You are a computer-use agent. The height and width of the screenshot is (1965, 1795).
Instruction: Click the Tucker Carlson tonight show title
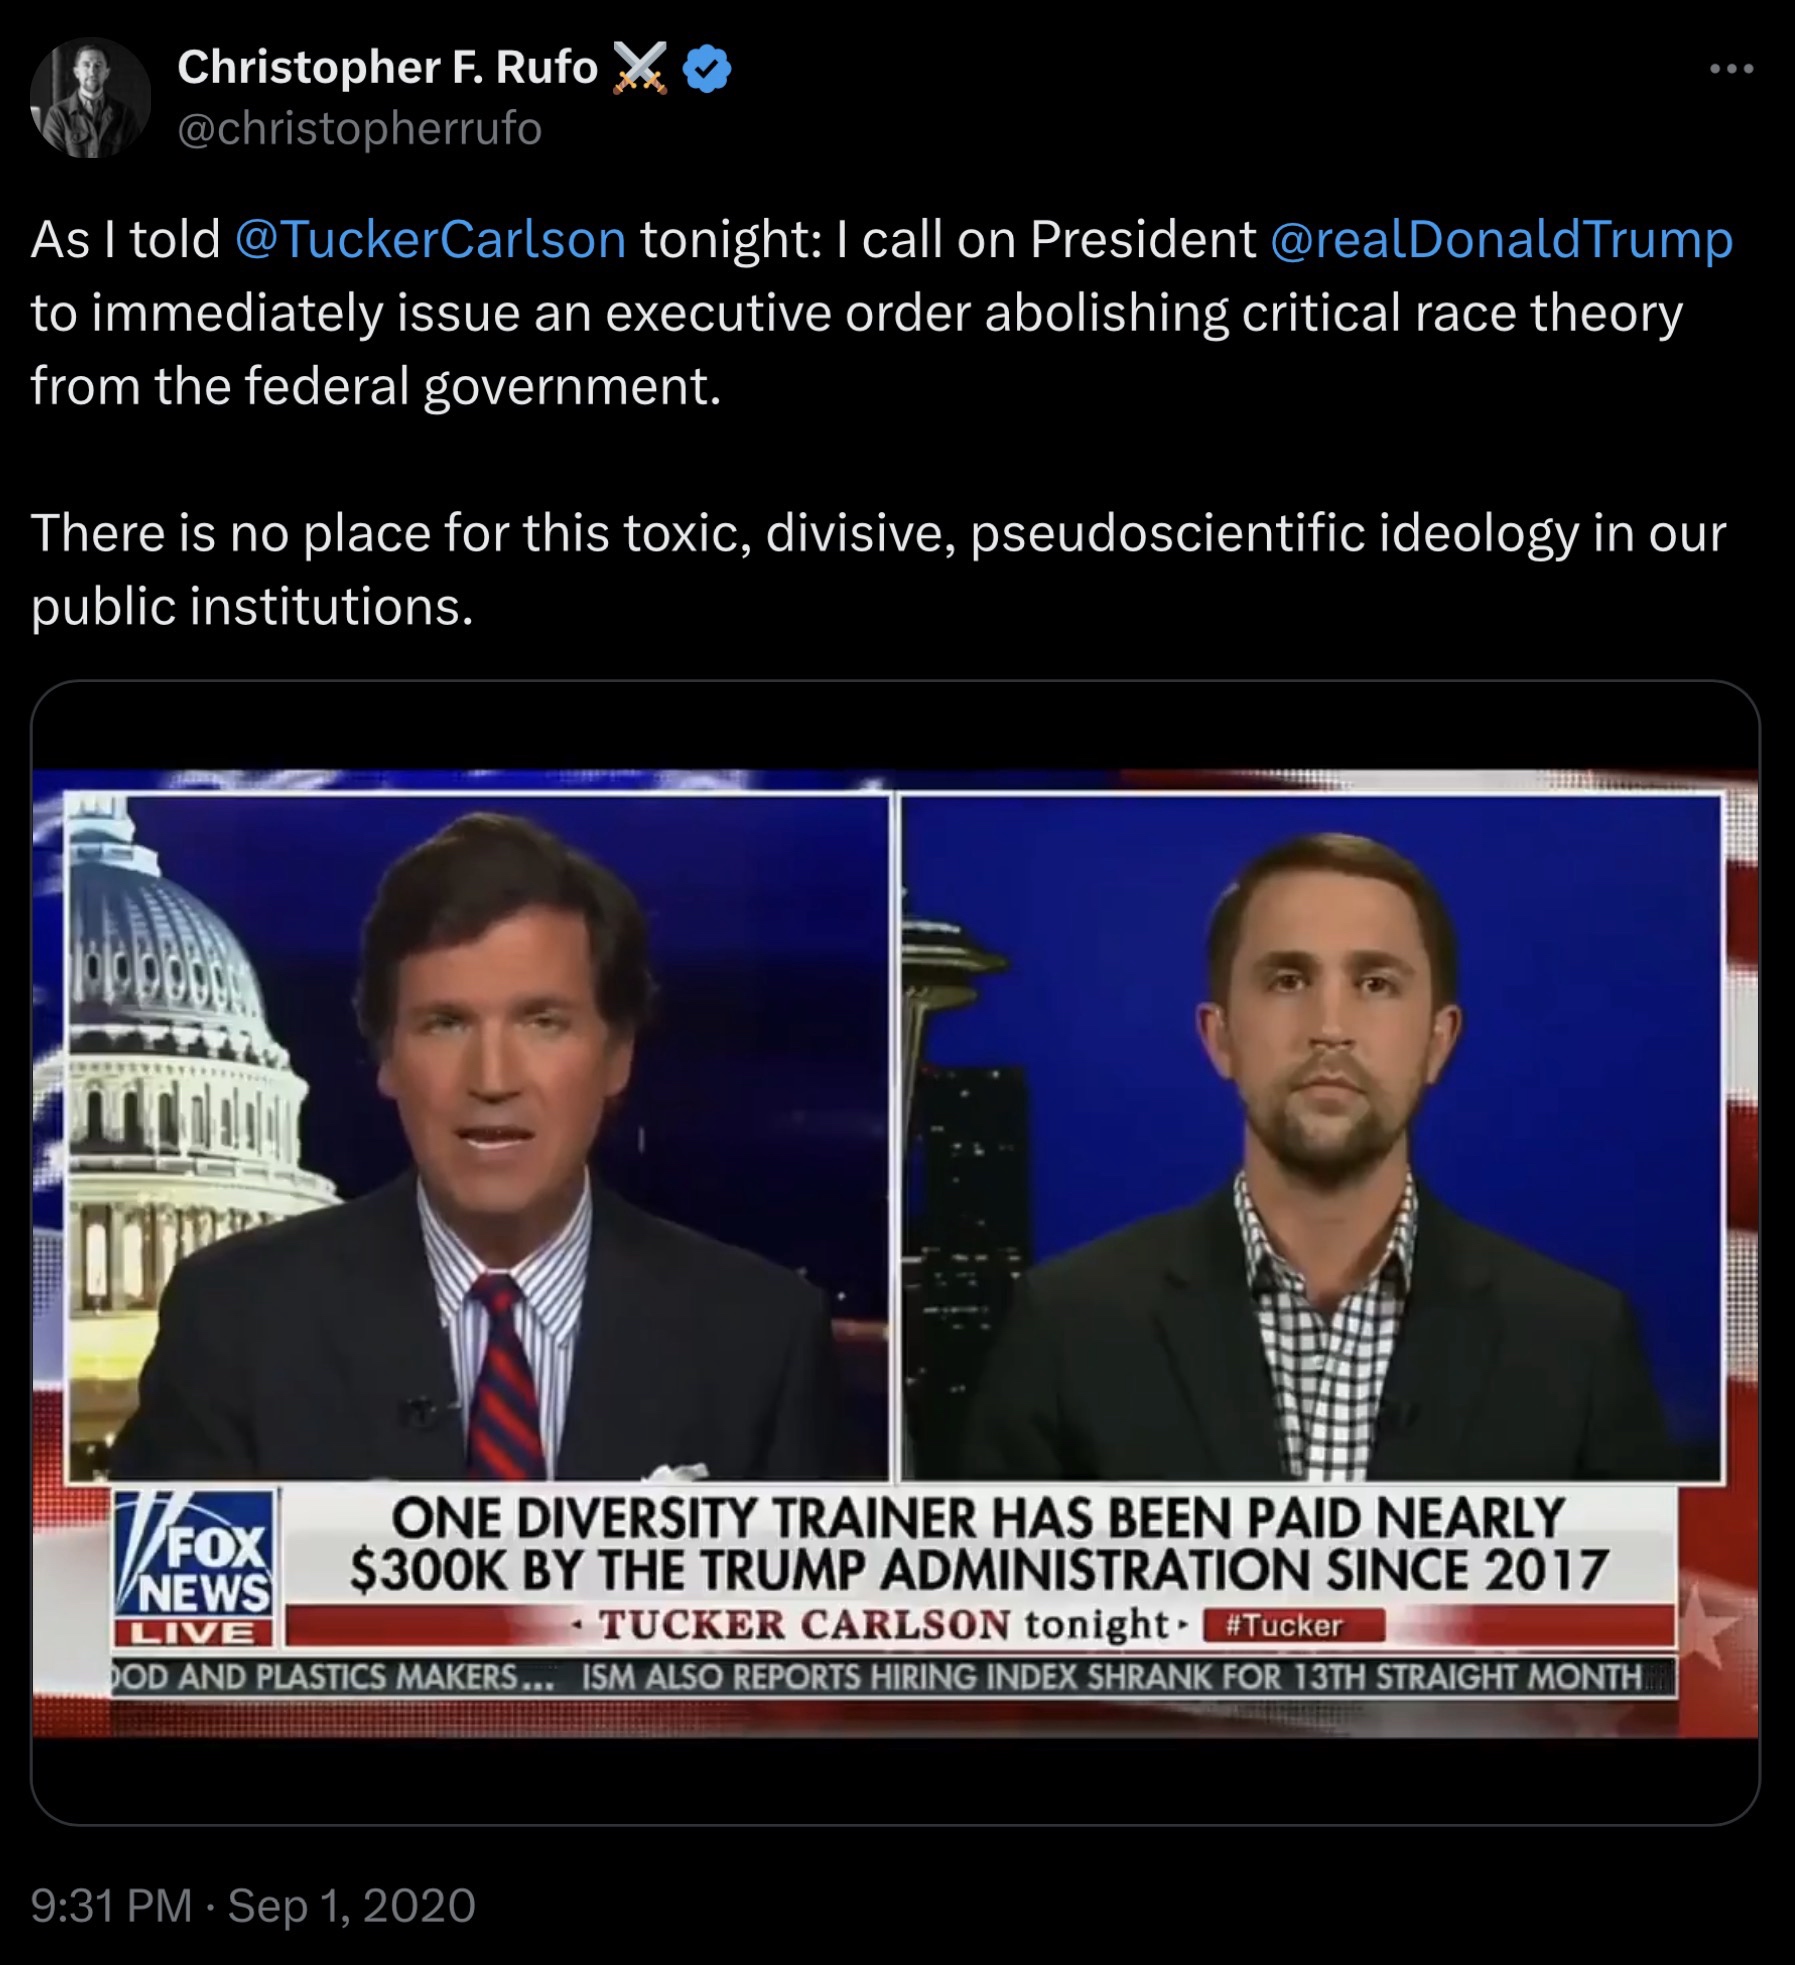pyautogui.click(x=883, y=1625)
